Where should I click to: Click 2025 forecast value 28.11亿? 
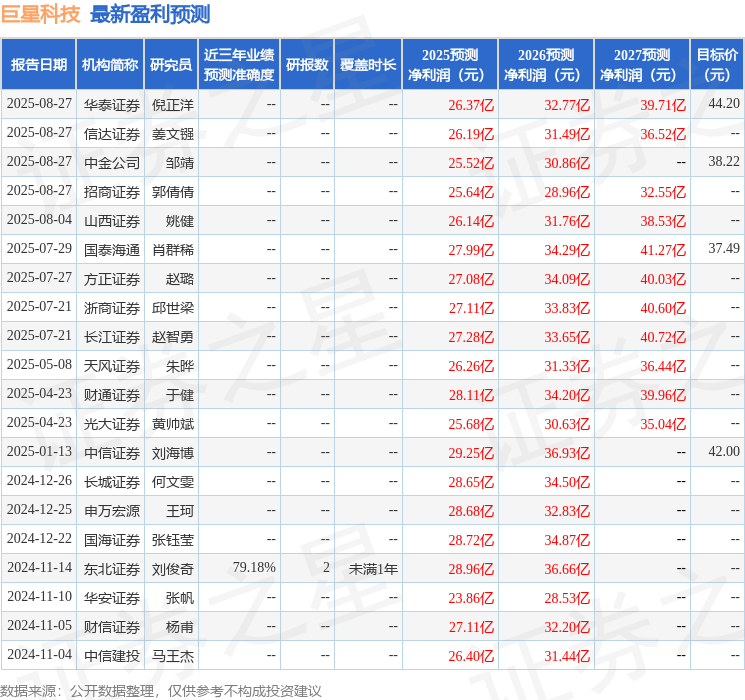point(471,395)
